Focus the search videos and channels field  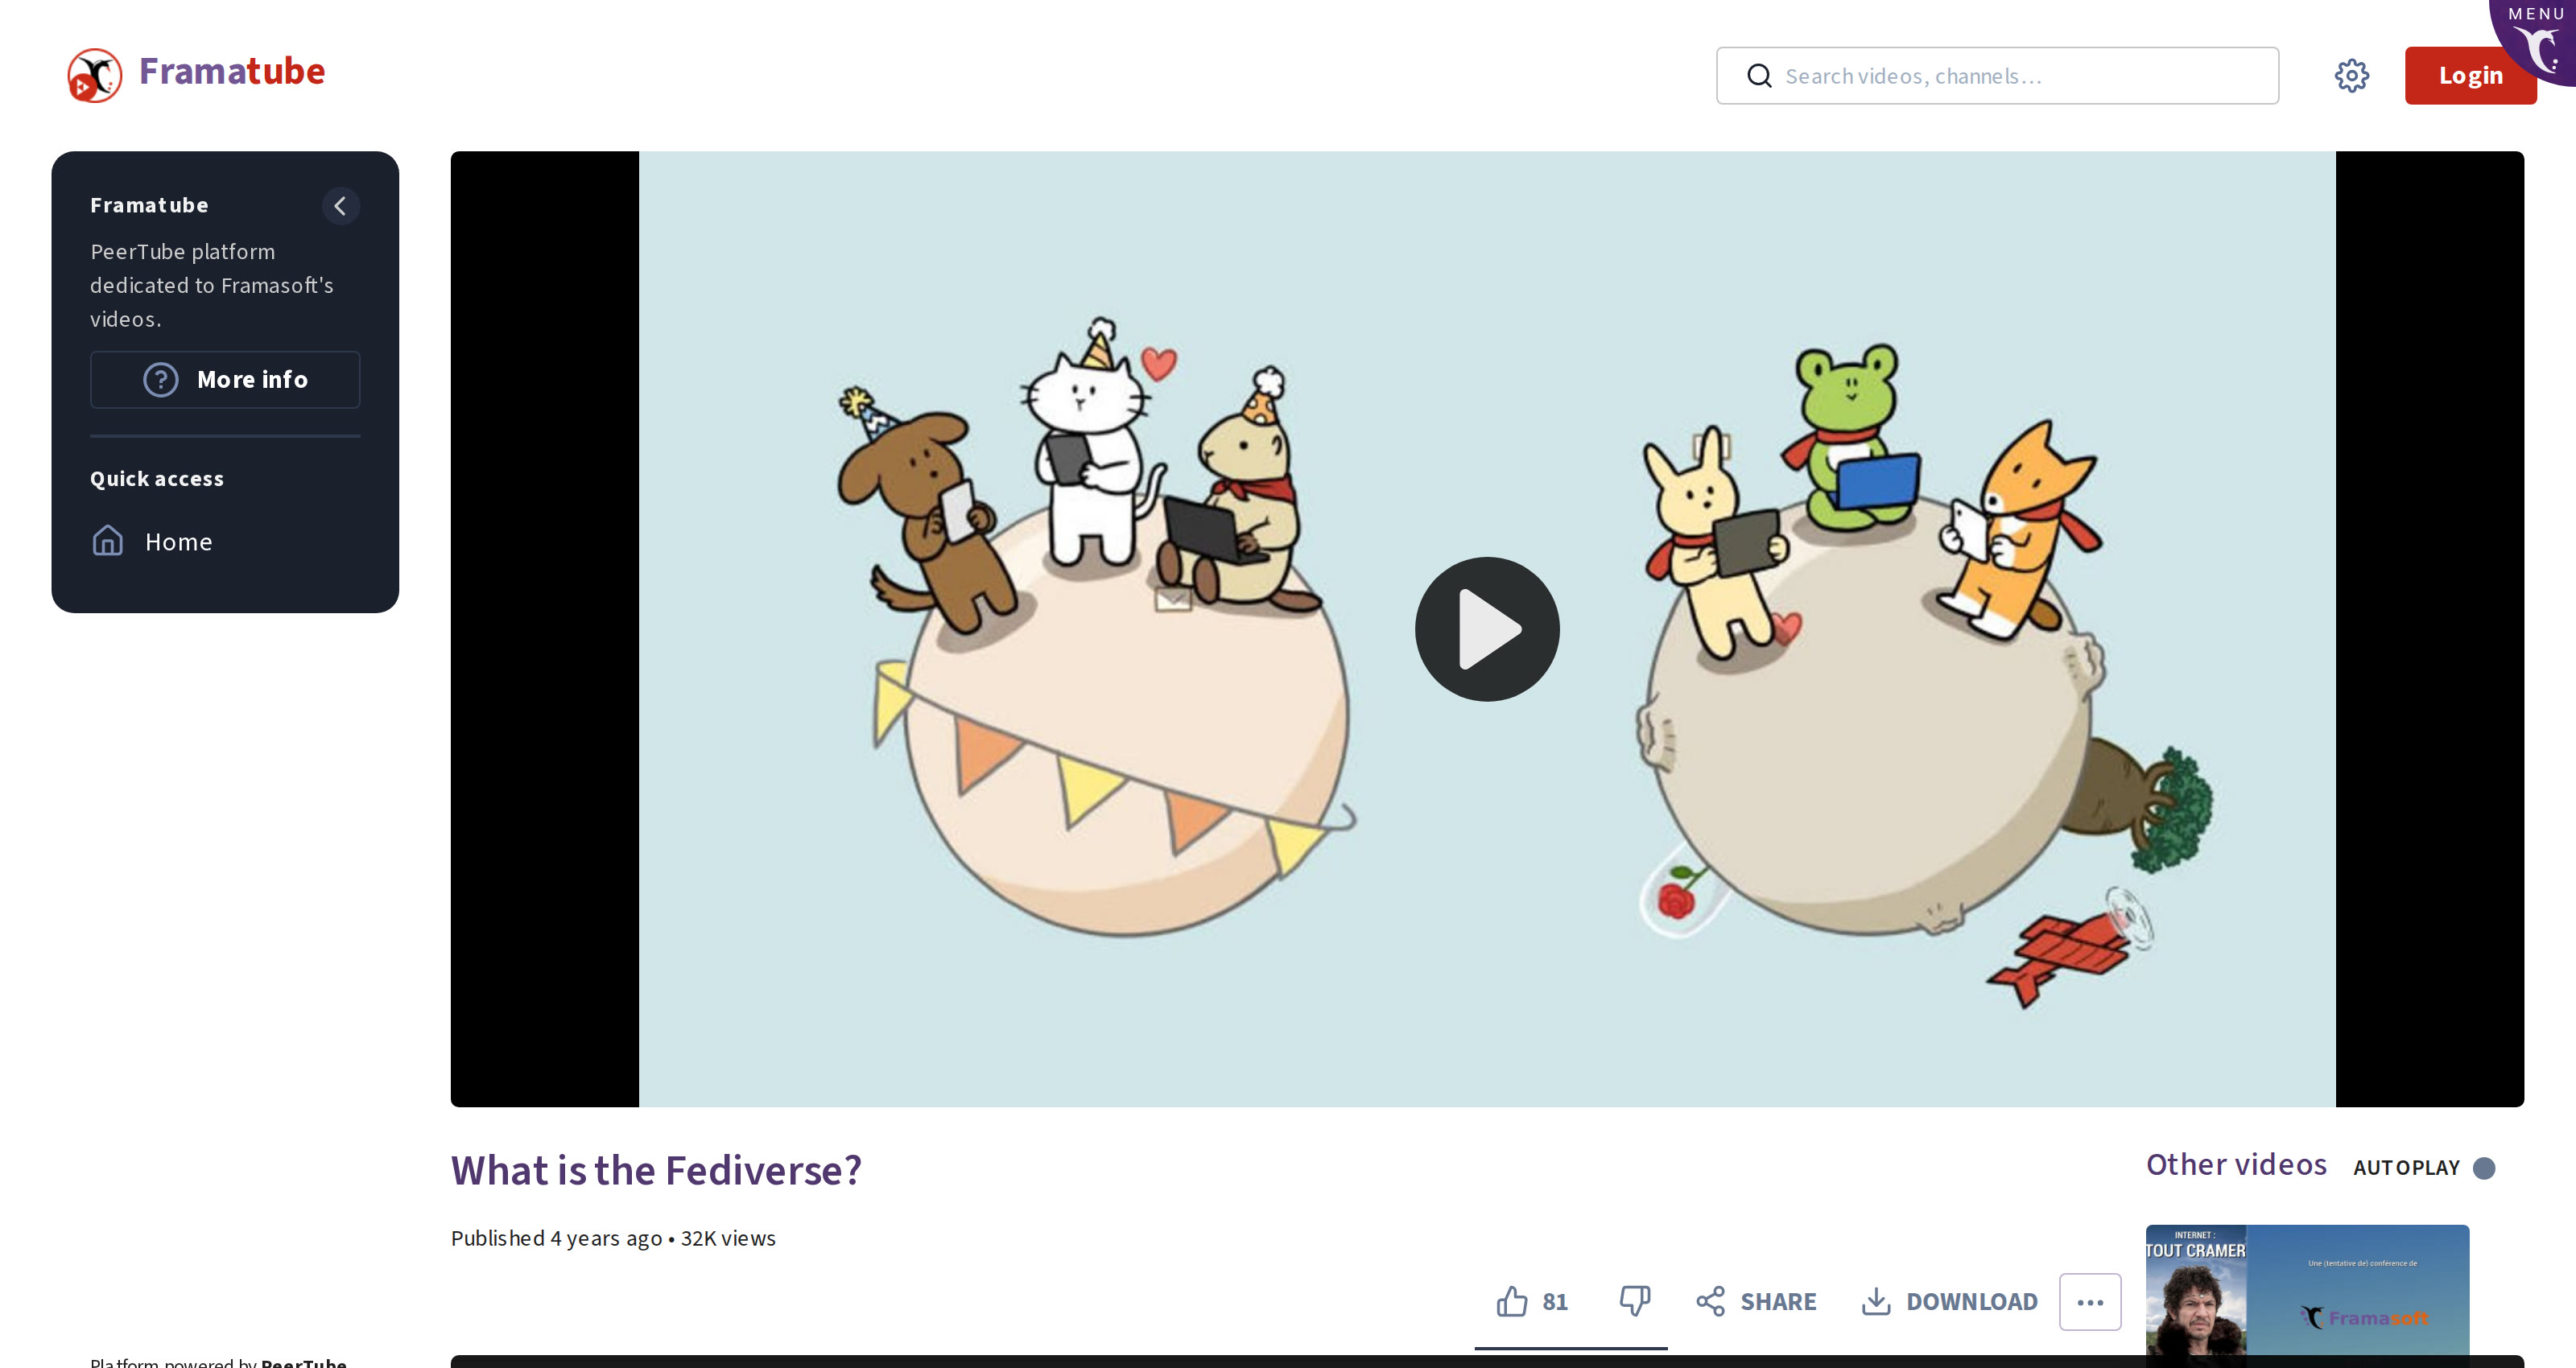[1997, 76]
